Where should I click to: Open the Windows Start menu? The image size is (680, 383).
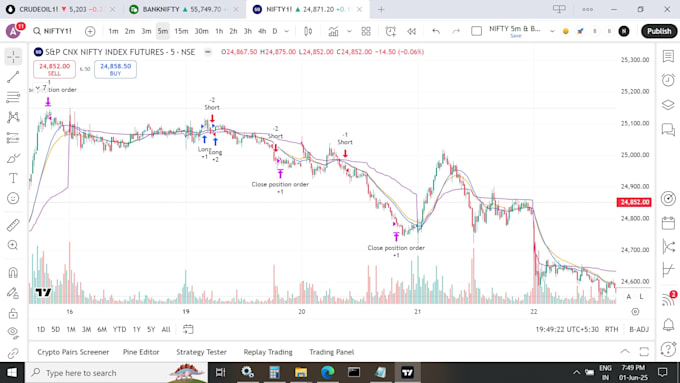pyautogui.click(x=12, y=373)
